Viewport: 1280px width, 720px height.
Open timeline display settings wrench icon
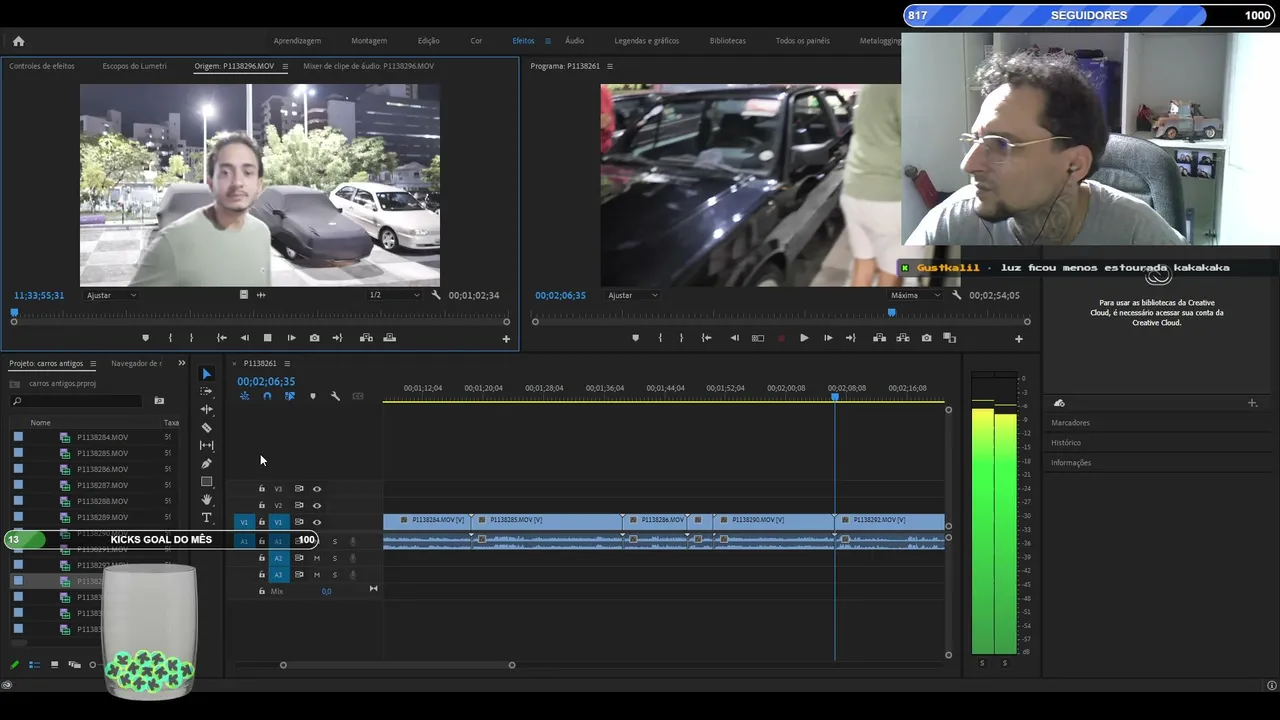335,396
